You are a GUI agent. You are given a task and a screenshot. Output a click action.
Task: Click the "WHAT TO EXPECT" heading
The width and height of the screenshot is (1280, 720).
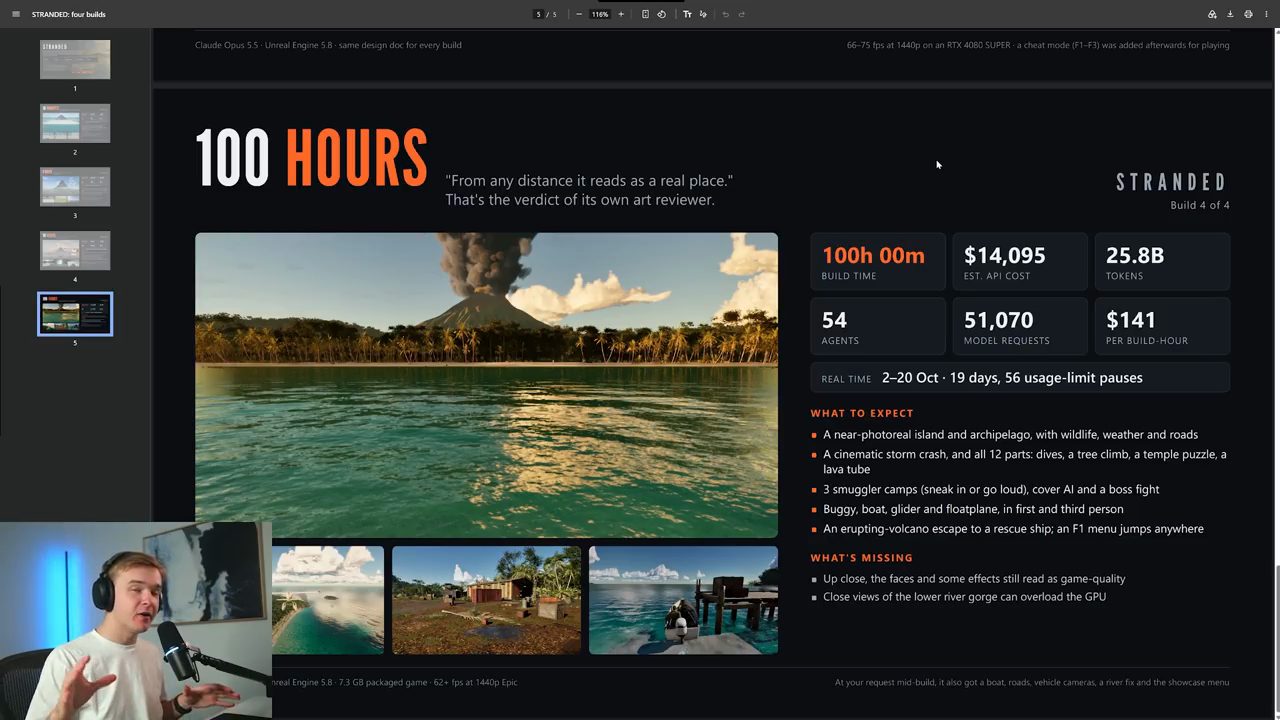[862, 413]
